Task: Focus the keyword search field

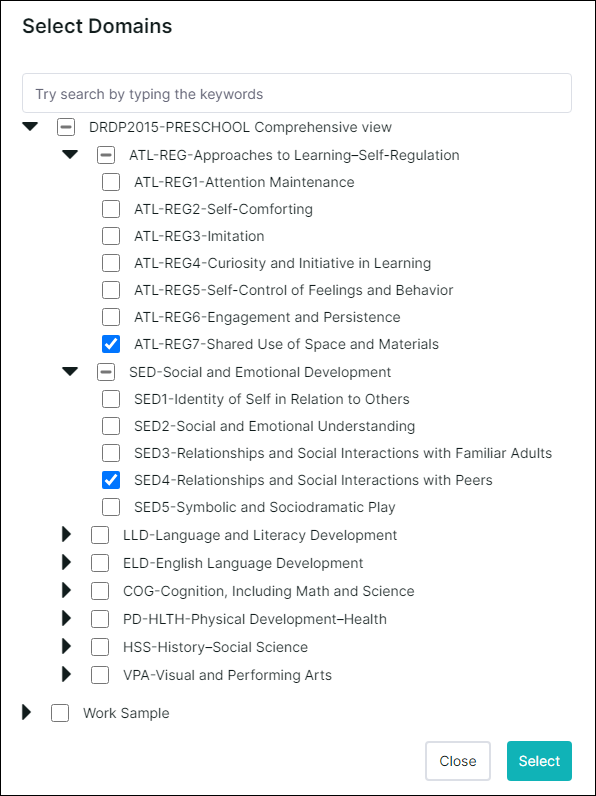Action: pos(297,93)
